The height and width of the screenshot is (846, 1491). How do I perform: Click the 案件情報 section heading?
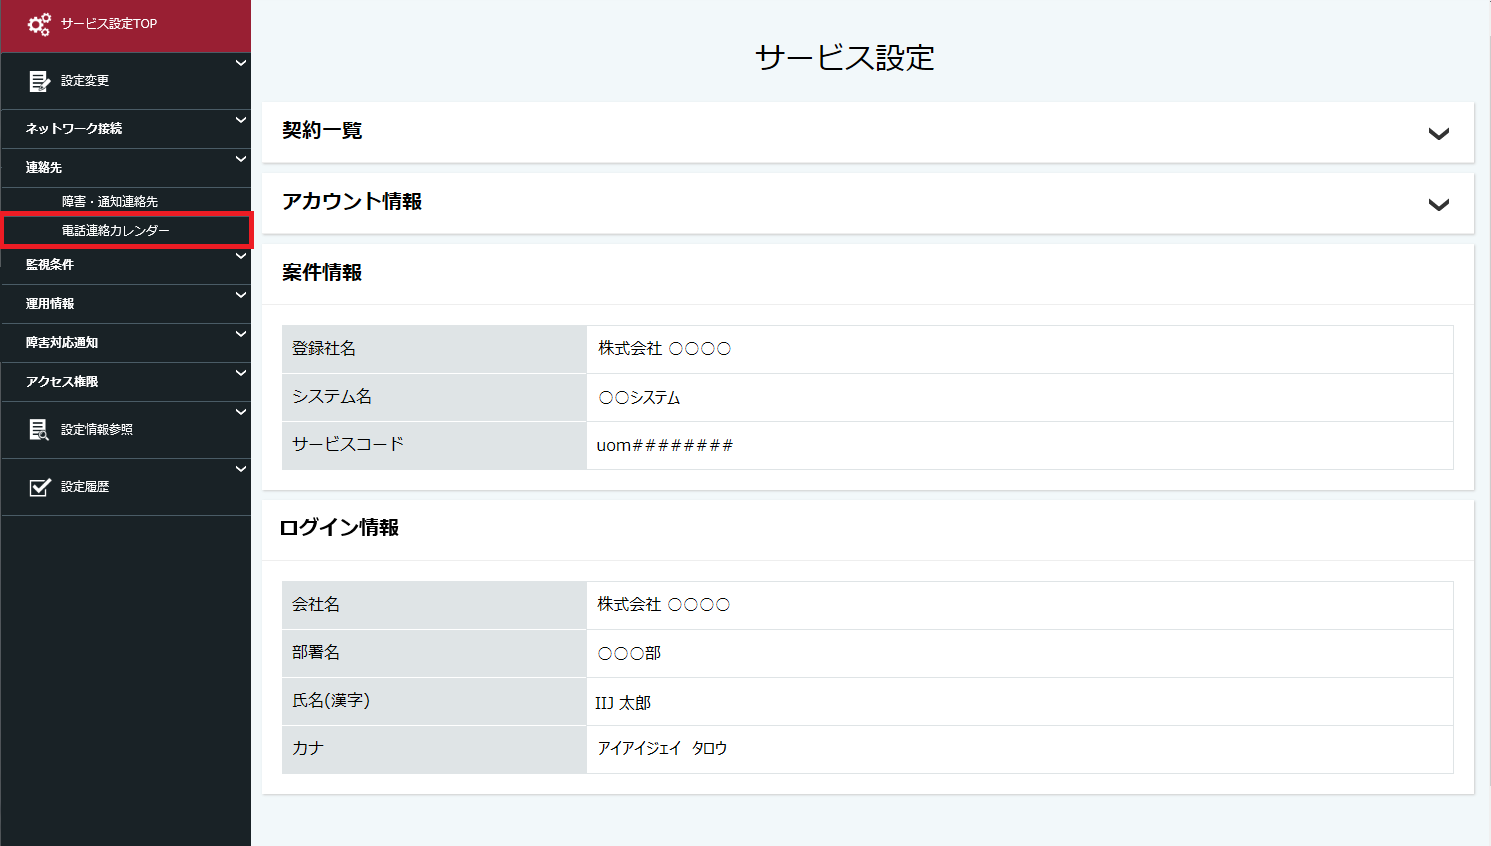[x=322, y=273]
